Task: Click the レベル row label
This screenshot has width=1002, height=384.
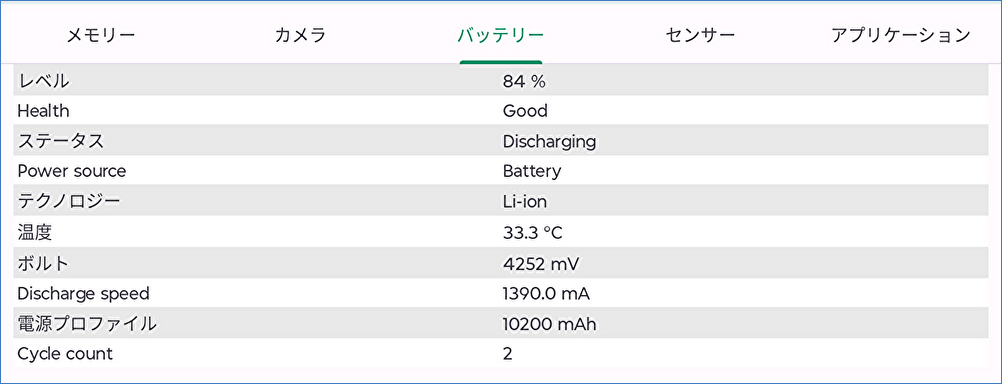Action: pyautogui.click(x=43, y=81)
